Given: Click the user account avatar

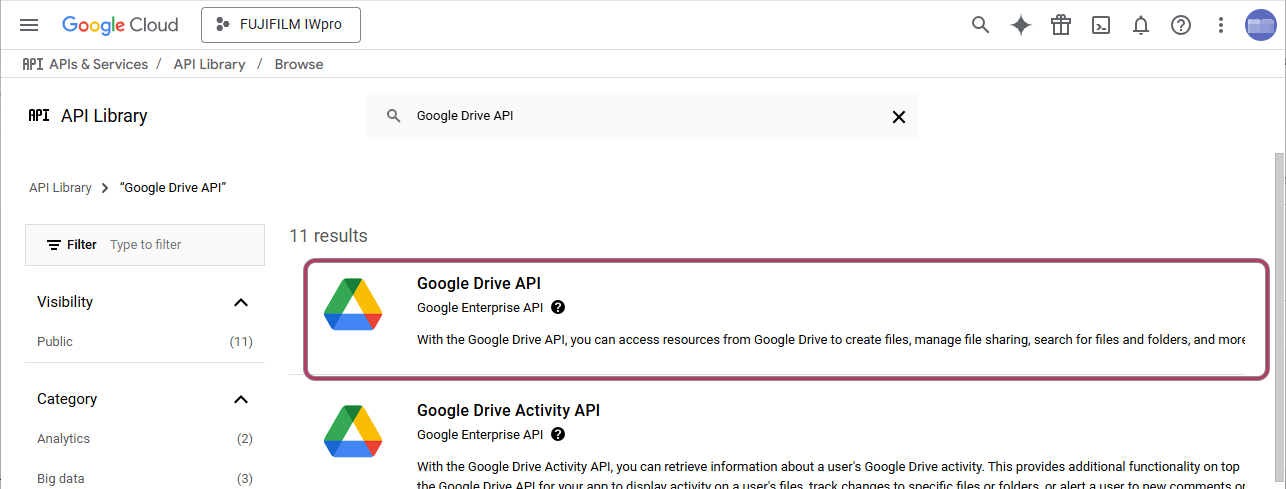Looking at the screenshot, I should click(x=1260, y=25).
